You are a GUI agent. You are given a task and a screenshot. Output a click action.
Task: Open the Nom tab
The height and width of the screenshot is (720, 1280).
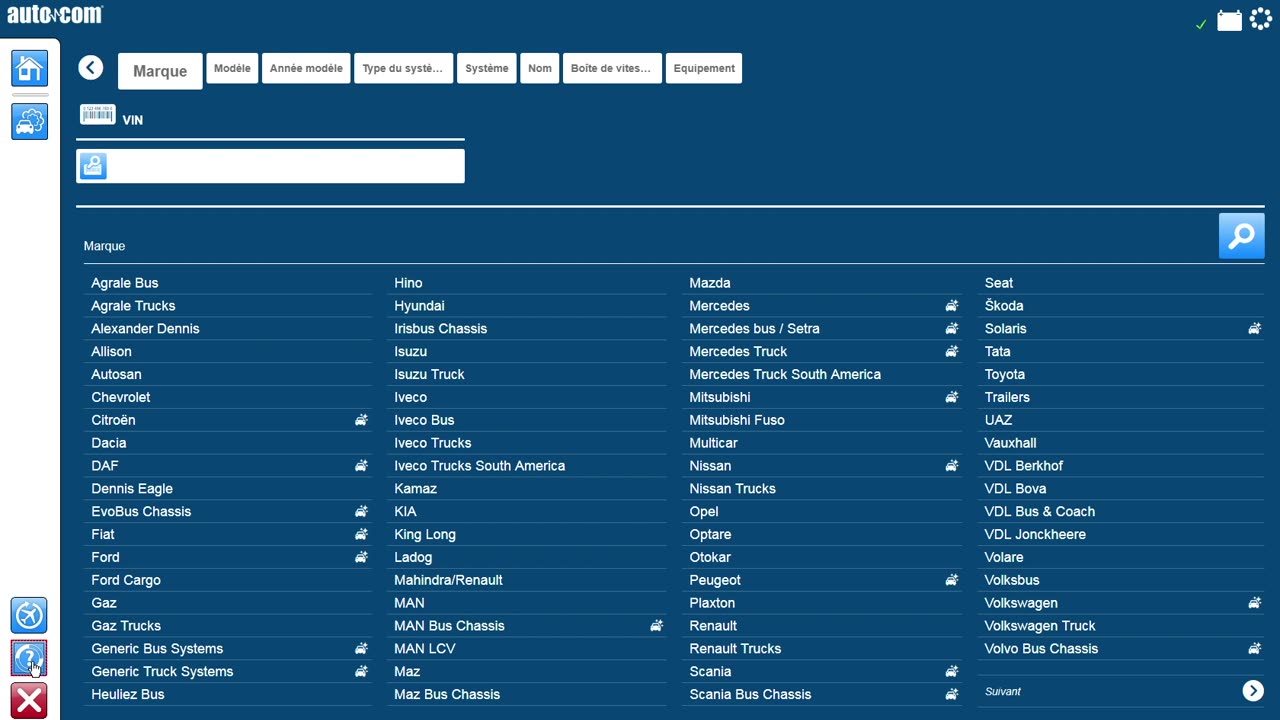point(540,68)
